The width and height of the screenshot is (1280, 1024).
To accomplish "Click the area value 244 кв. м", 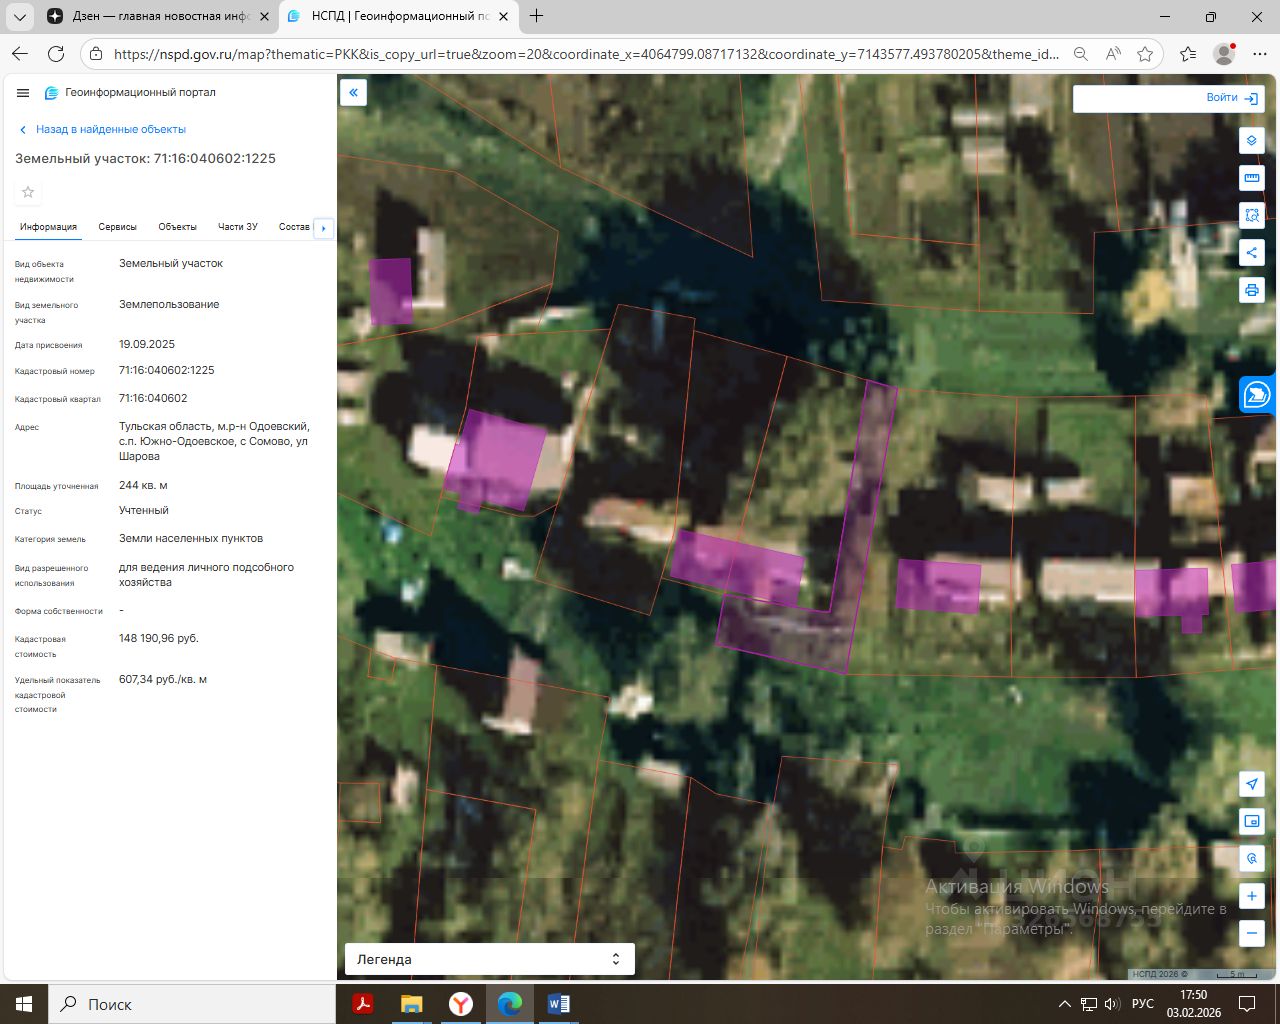I will [143, 486].
